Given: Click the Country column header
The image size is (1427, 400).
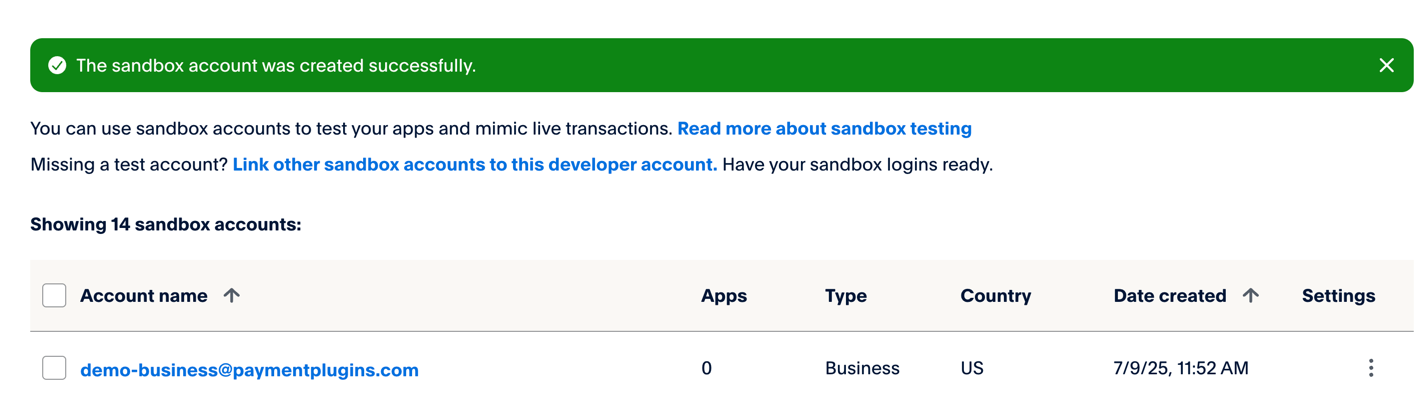Looking at the screenshot, I should pyautogui.click(x=995, y=296).
